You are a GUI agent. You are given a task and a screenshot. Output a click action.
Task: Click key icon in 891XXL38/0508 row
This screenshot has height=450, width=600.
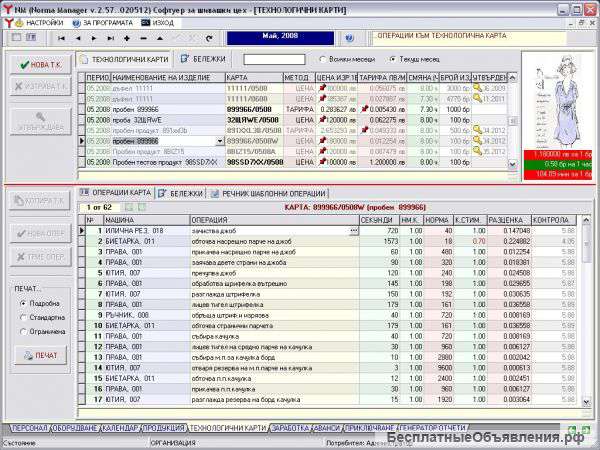[477, 130]
